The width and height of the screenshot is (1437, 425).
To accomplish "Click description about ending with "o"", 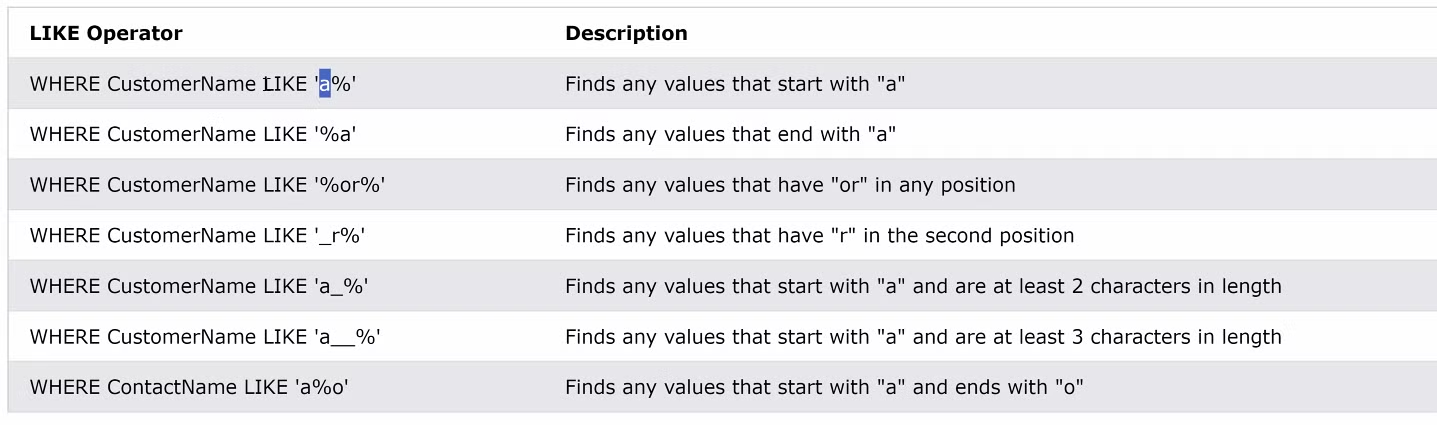I will [x=825, y=387].
